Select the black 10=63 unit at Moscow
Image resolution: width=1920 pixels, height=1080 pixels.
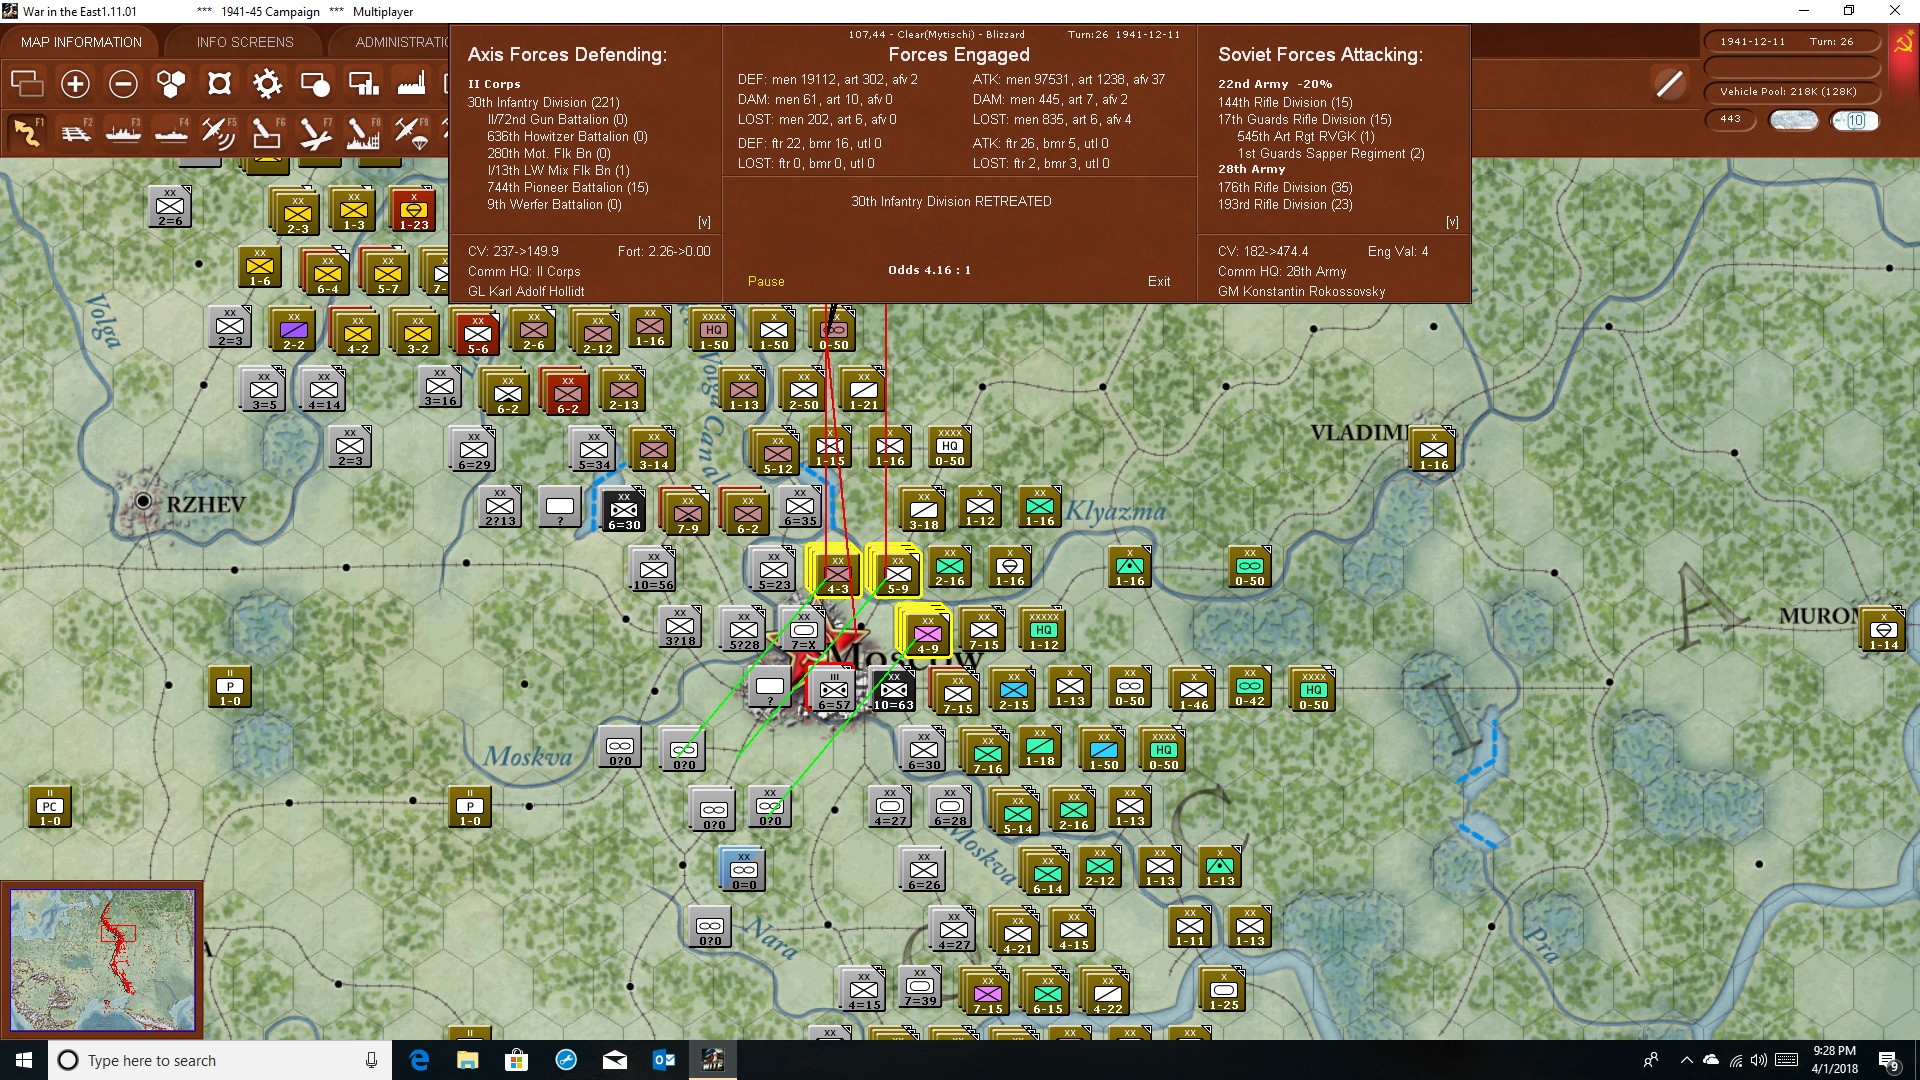(x=894, y=690)
